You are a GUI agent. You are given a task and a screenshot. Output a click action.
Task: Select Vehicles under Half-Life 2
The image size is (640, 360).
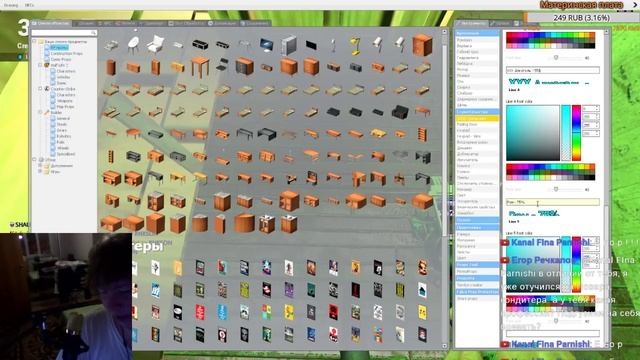(x=63, y=77)
